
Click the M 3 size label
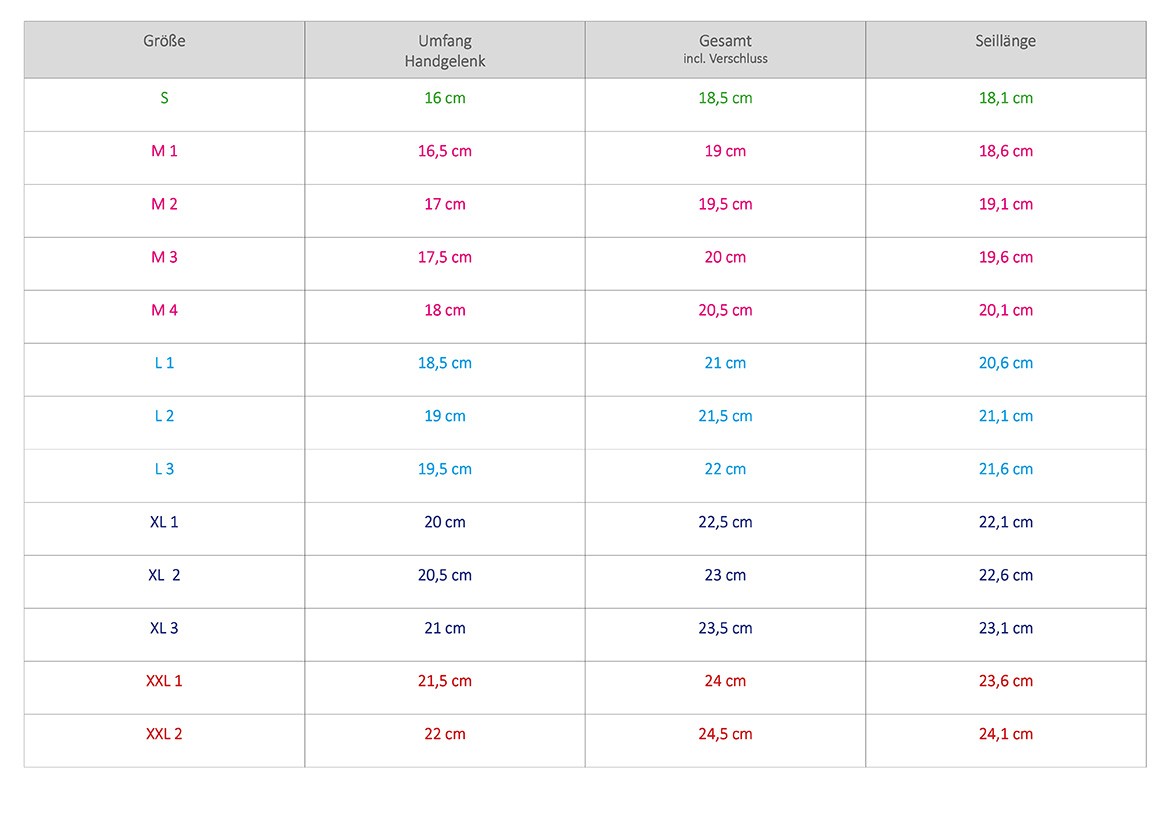[164, 257]
